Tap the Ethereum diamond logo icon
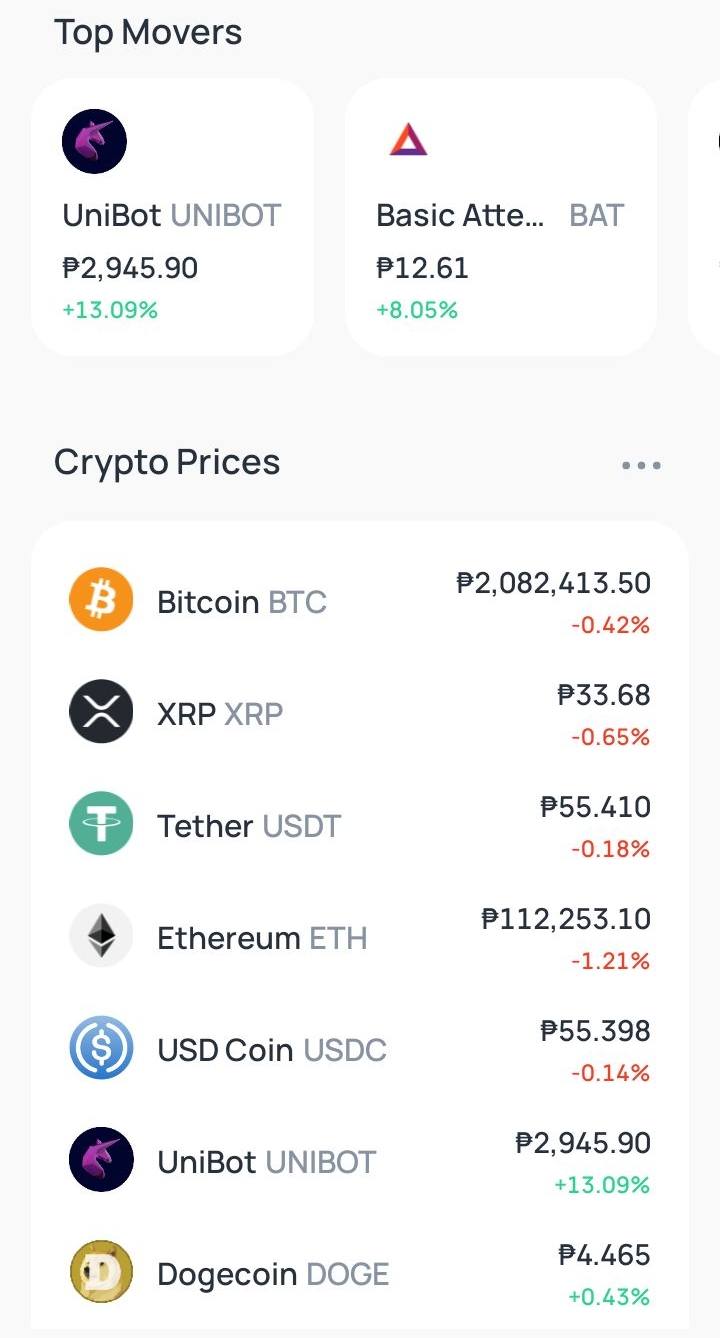Screen dimensions: 720x1338 101,936
